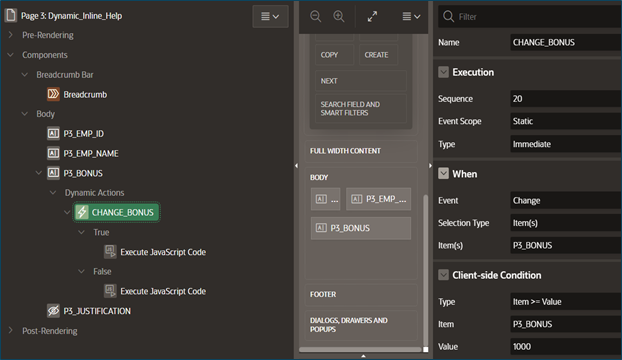The height and width of the screenshot is (360, 622).
Task: Click the expand layout arrows icon
Action: coord(372,16)
